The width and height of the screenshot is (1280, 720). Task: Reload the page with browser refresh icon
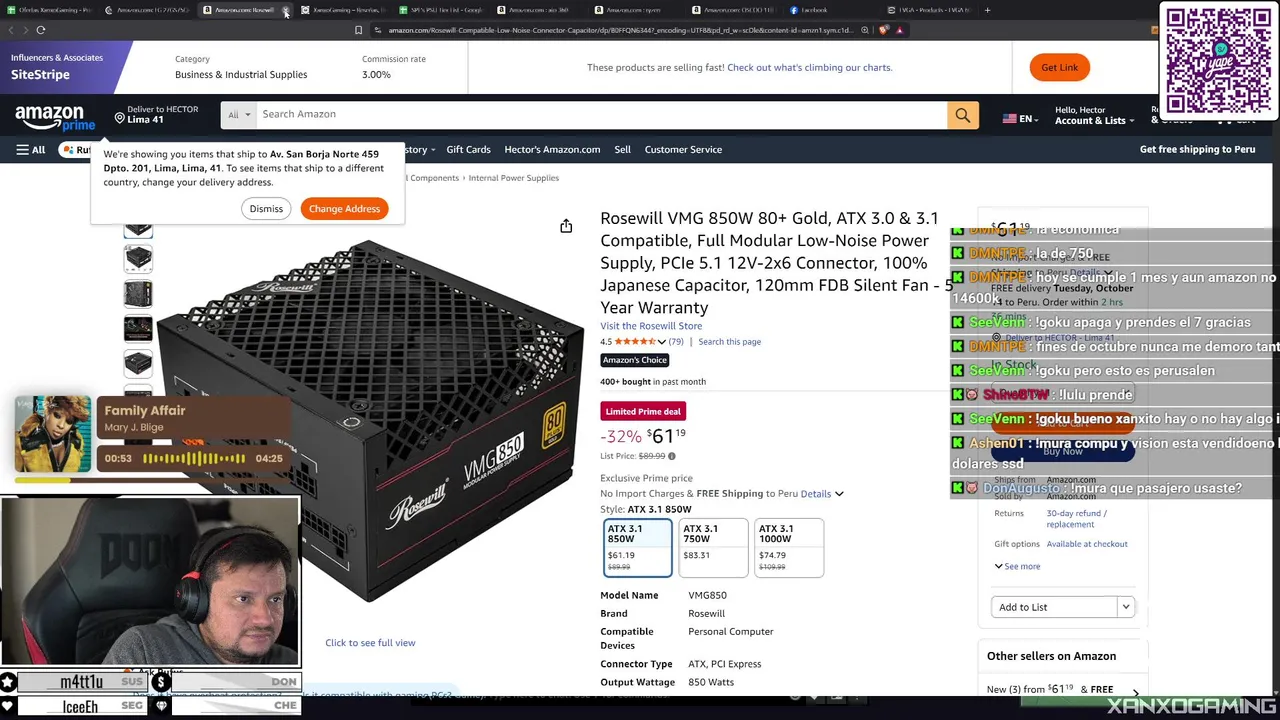coord(40,30)
